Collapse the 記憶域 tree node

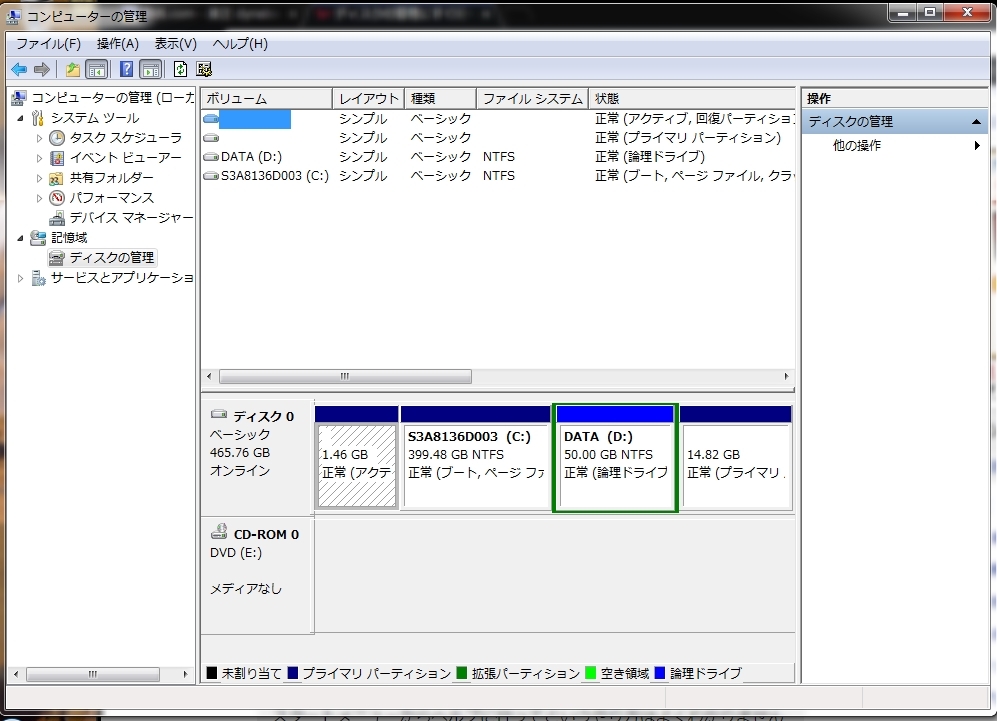tap(20, 238)
